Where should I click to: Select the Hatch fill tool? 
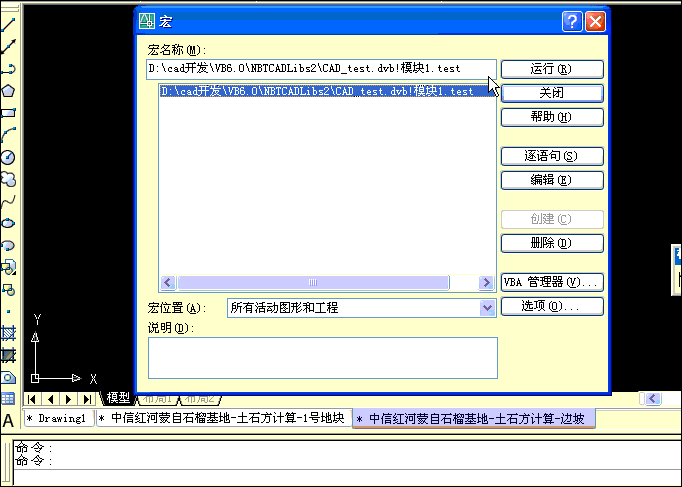tap(8, 333)
